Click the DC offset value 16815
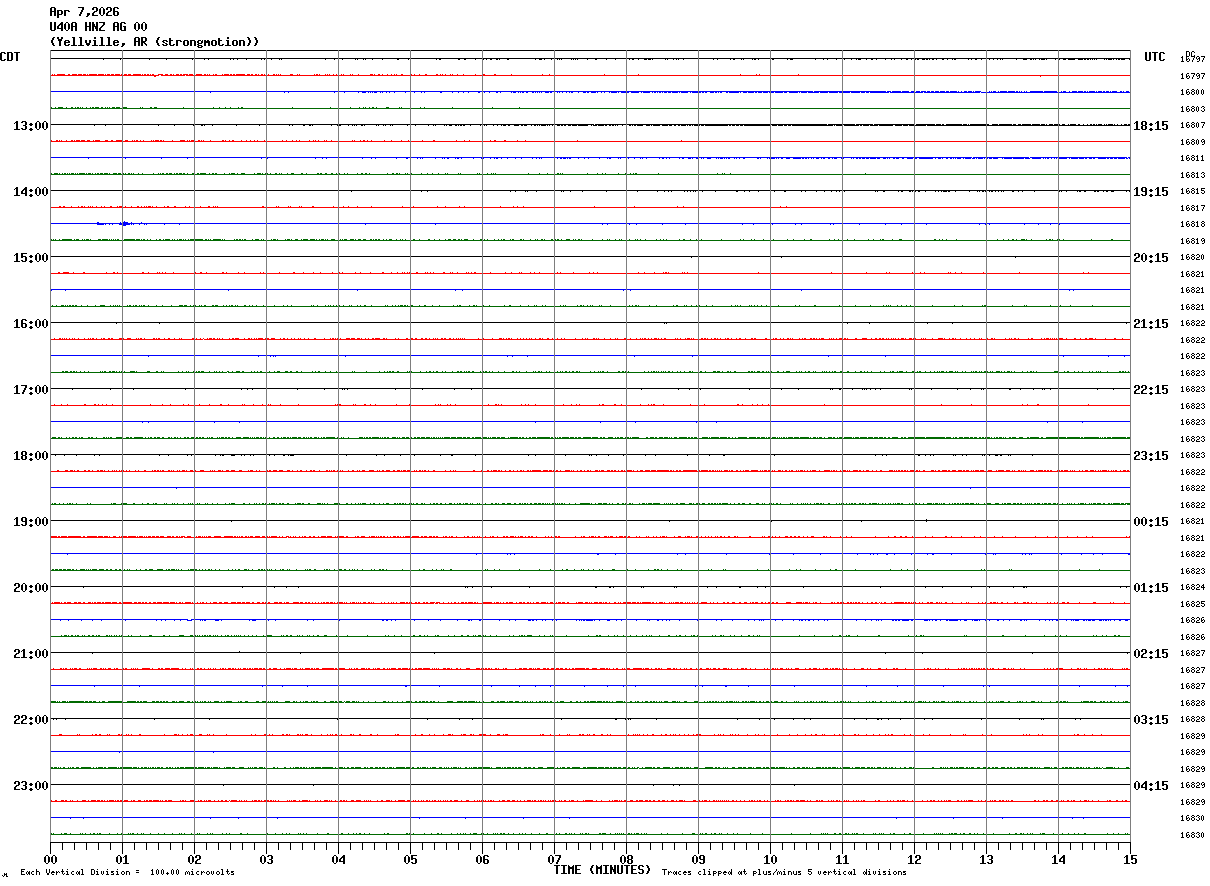Screen dimensions: 1210x886 click(x=1192, y=191)
